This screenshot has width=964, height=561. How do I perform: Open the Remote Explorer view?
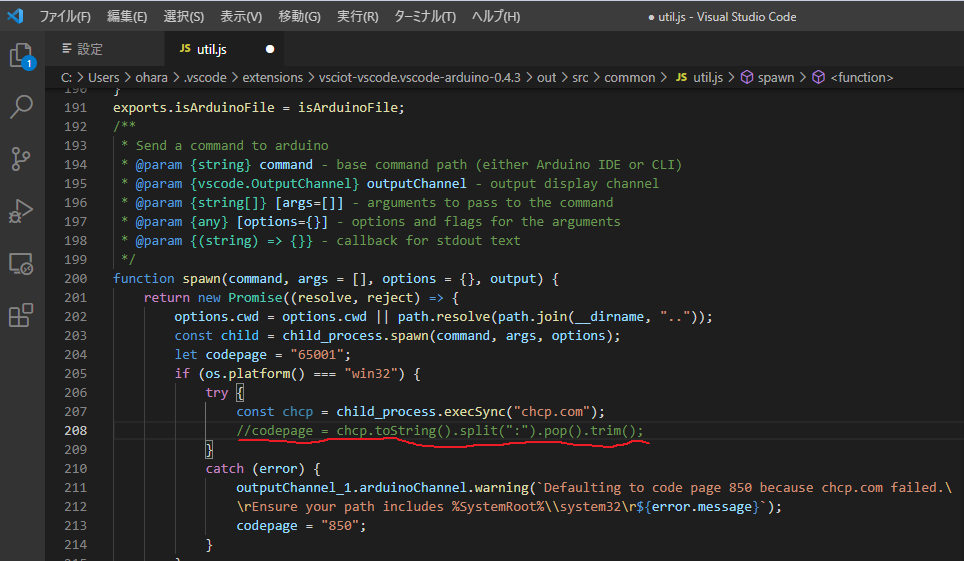(21, 264)
